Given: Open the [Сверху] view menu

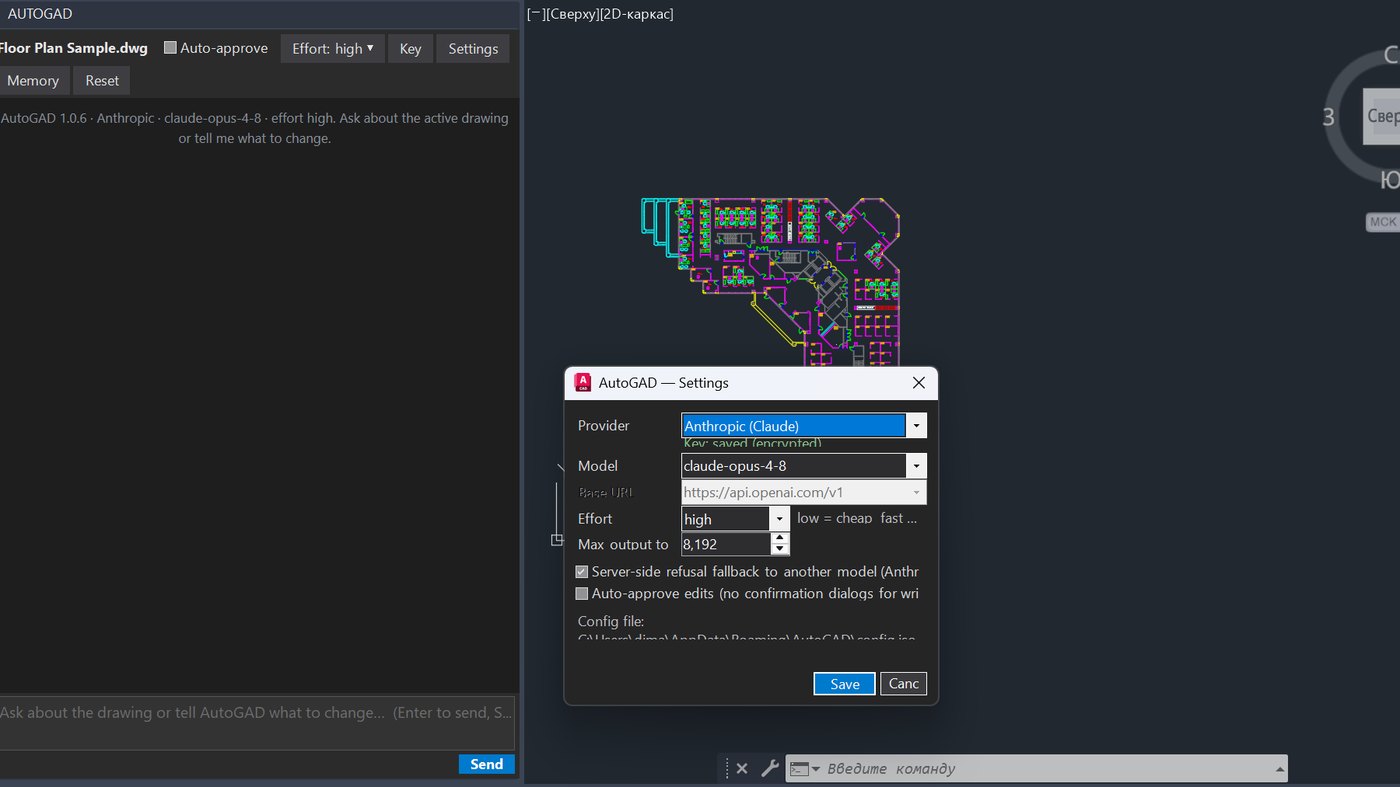Looking at the screenshot, I should [x=572, y=14].
